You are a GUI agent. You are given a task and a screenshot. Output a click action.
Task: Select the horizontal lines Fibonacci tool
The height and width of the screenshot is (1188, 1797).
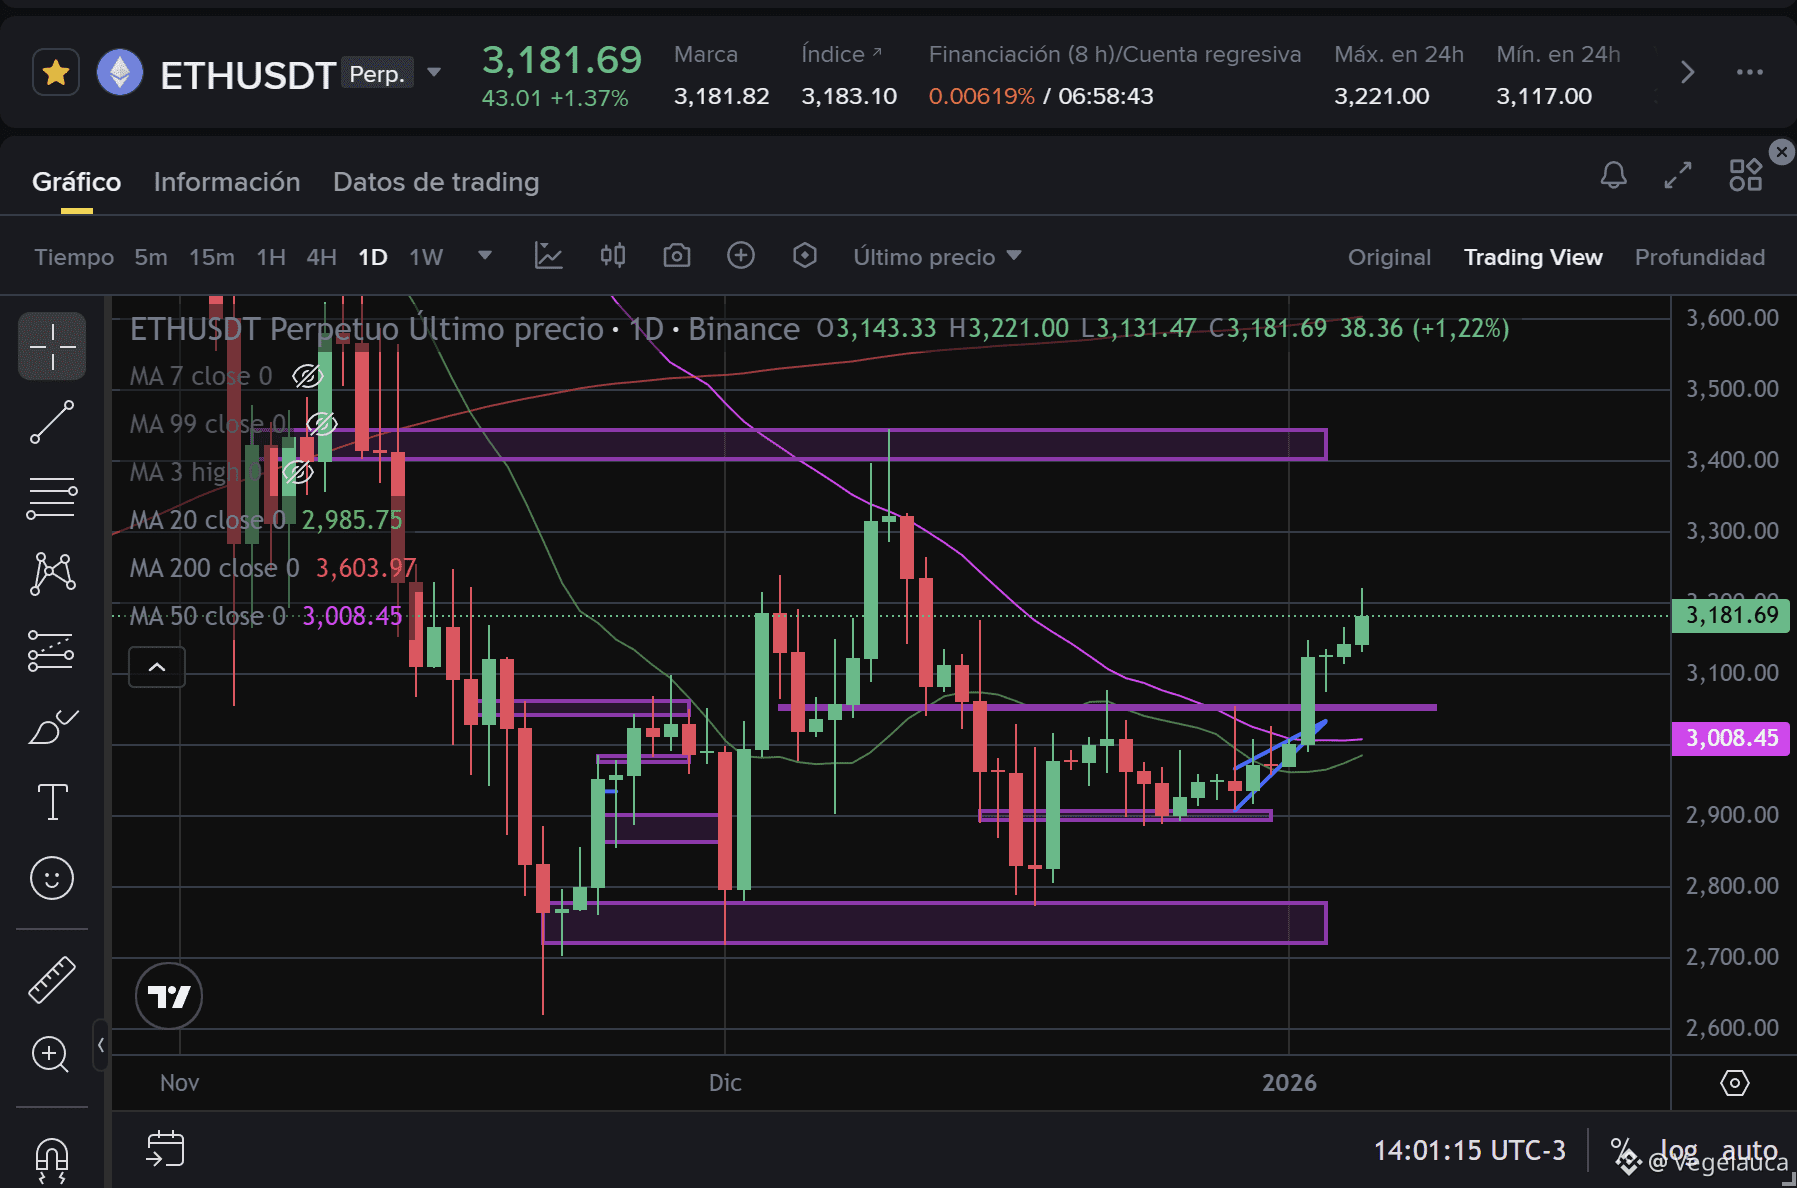point(52,498)
